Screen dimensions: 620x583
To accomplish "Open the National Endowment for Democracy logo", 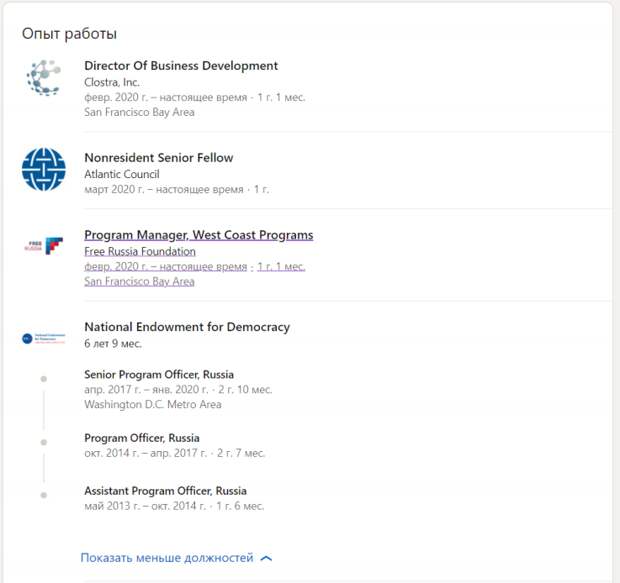I will tap(43, 339).
